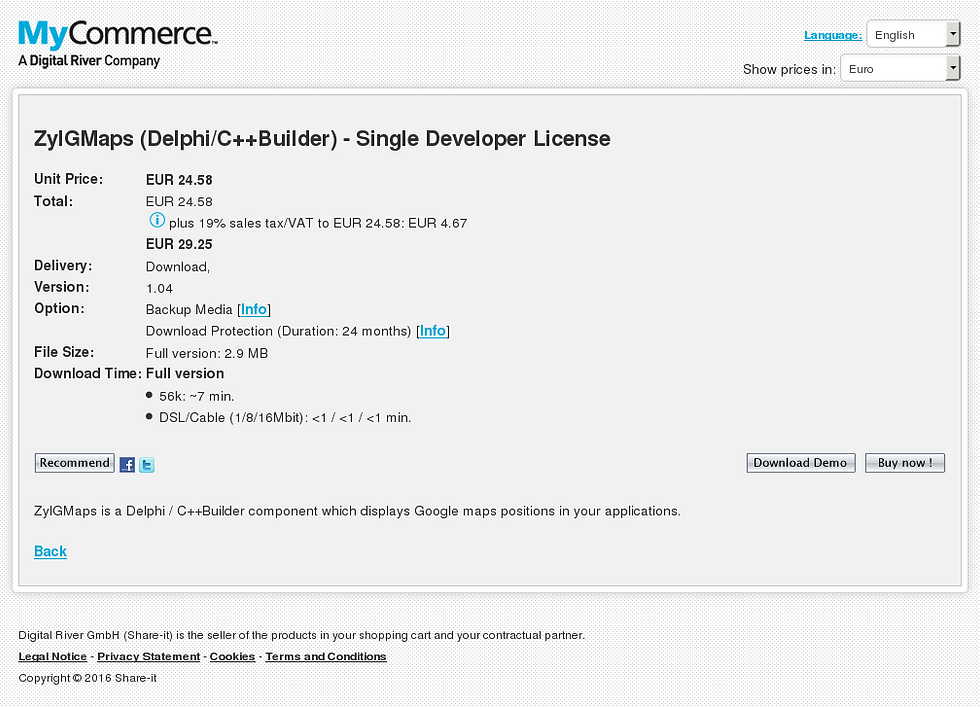The width and height of the screenshot is (980, 707).
Task: Open Download Protection Info link
Action: tap(432, 331)
